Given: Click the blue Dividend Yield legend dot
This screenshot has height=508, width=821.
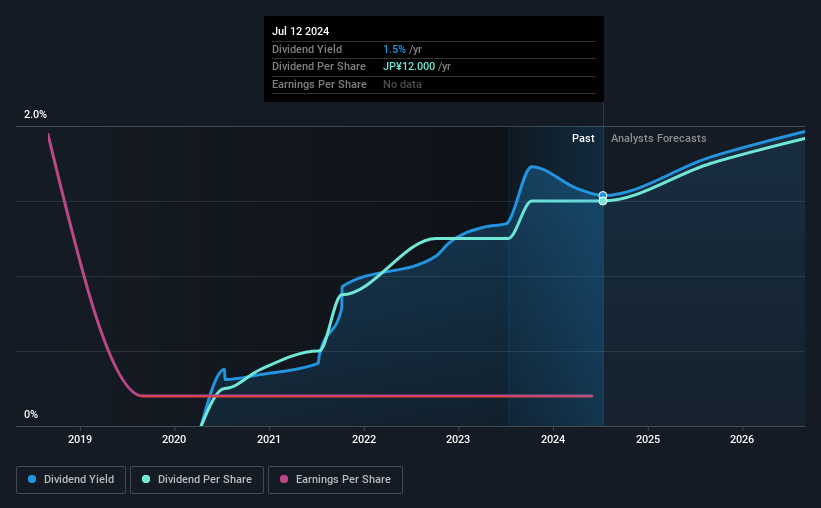Looking at the screenshot, I should 32,479.
